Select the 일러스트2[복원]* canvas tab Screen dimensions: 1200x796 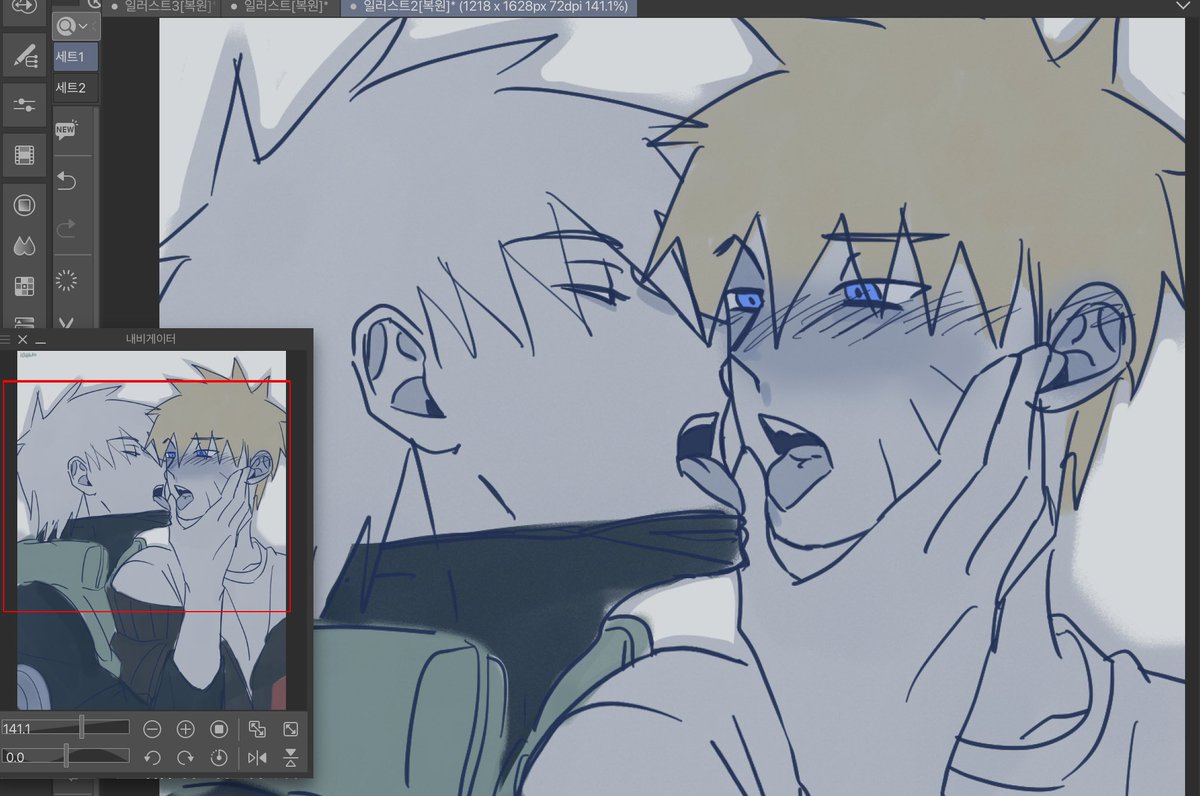pyautogui.click(x=489, y=7)
